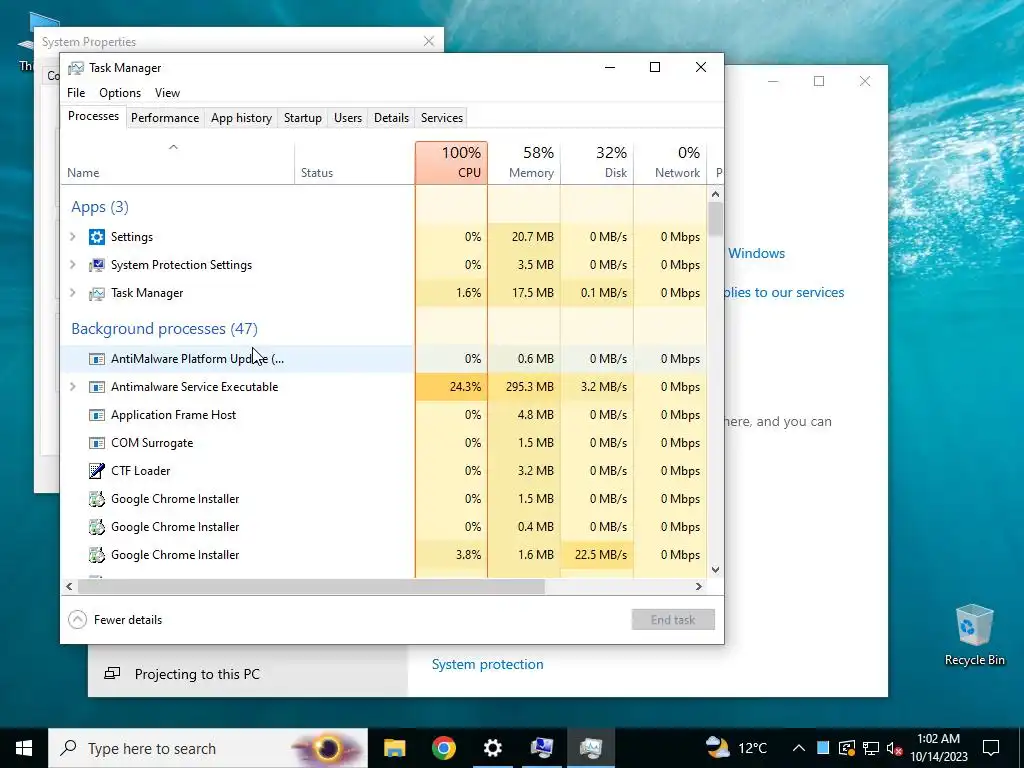Select the CTF Loader process name

140,471
